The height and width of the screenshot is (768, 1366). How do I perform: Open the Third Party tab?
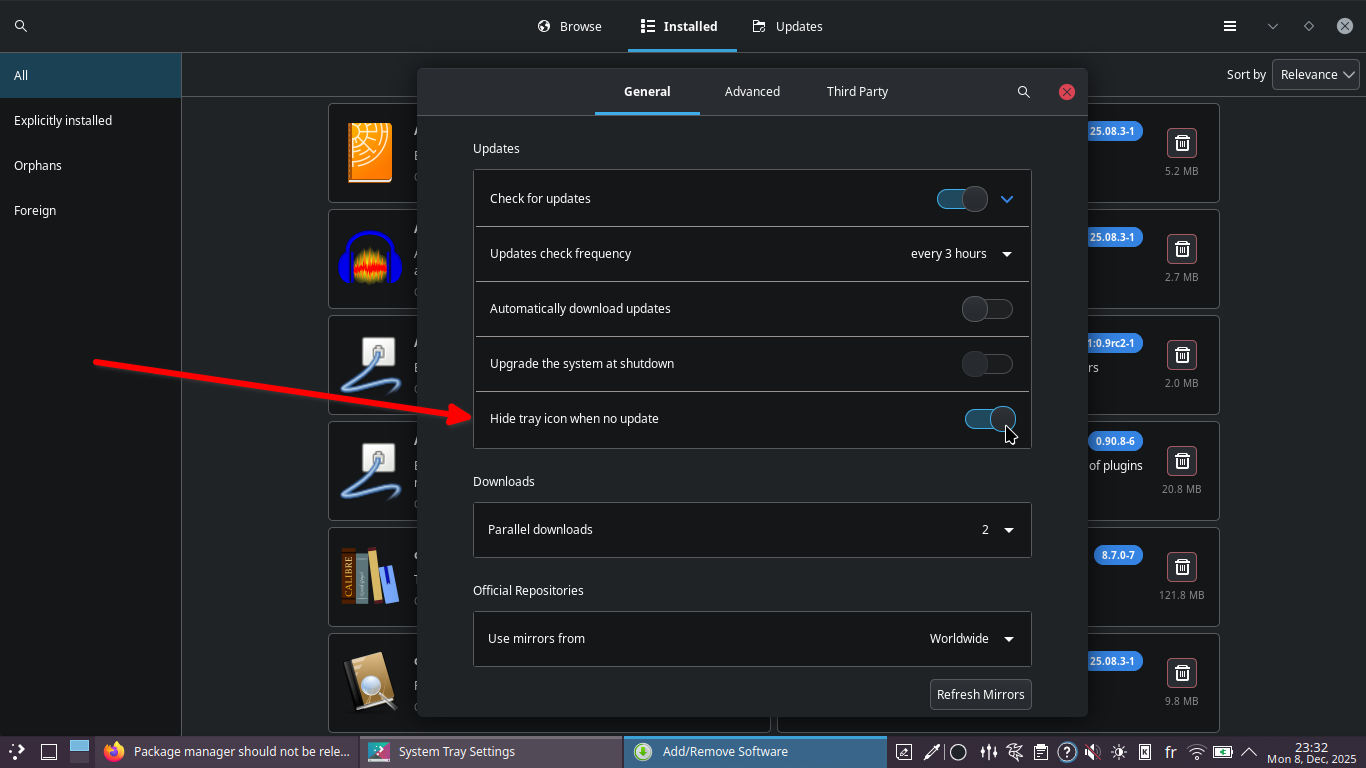tap(857, 92)
